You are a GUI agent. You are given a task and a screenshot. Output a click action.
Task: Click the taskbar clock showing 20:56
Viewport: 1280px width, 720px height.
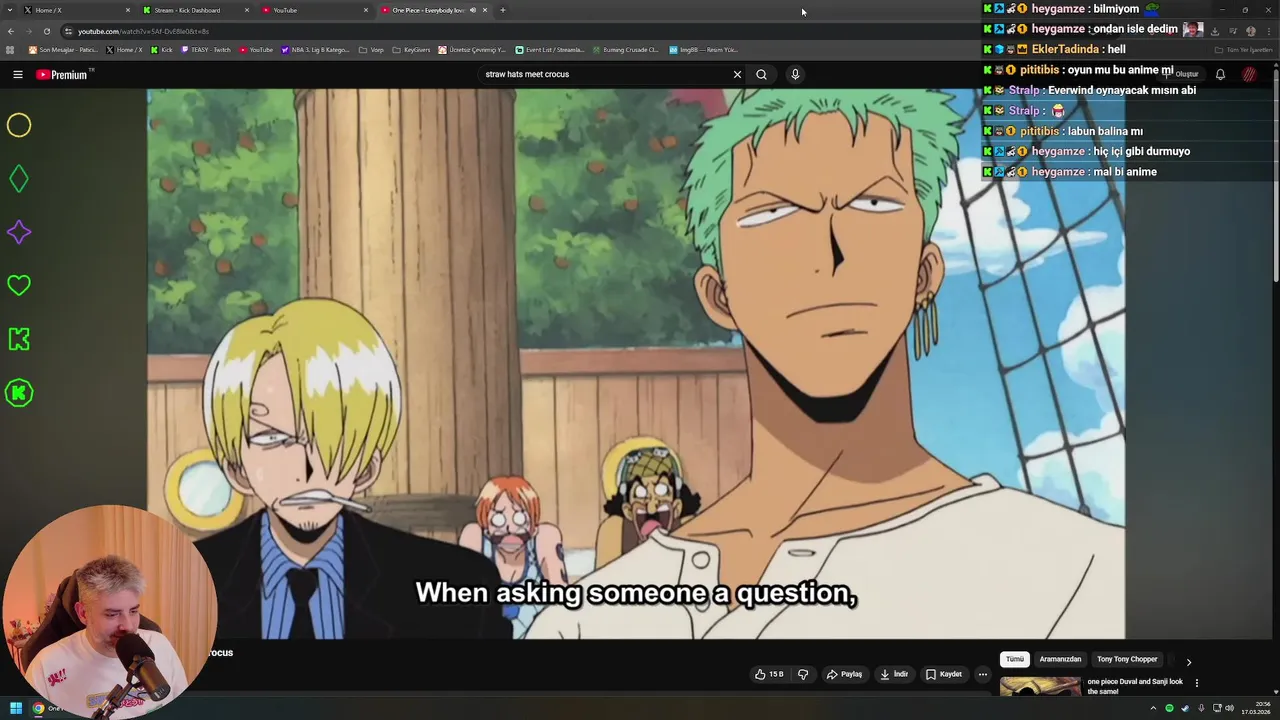pyautogui.click(x=1255, y=708)
